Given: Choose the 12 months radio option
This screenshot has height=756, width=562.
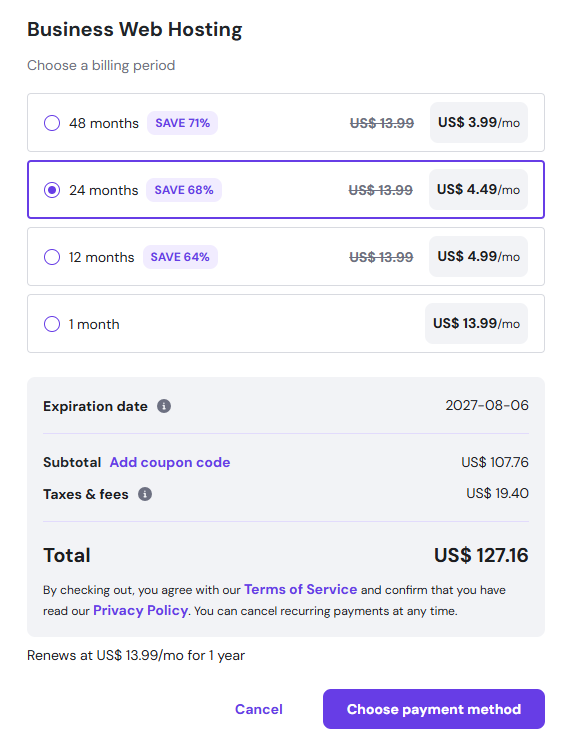Looking at the screenshot, I should pos(52,257).
